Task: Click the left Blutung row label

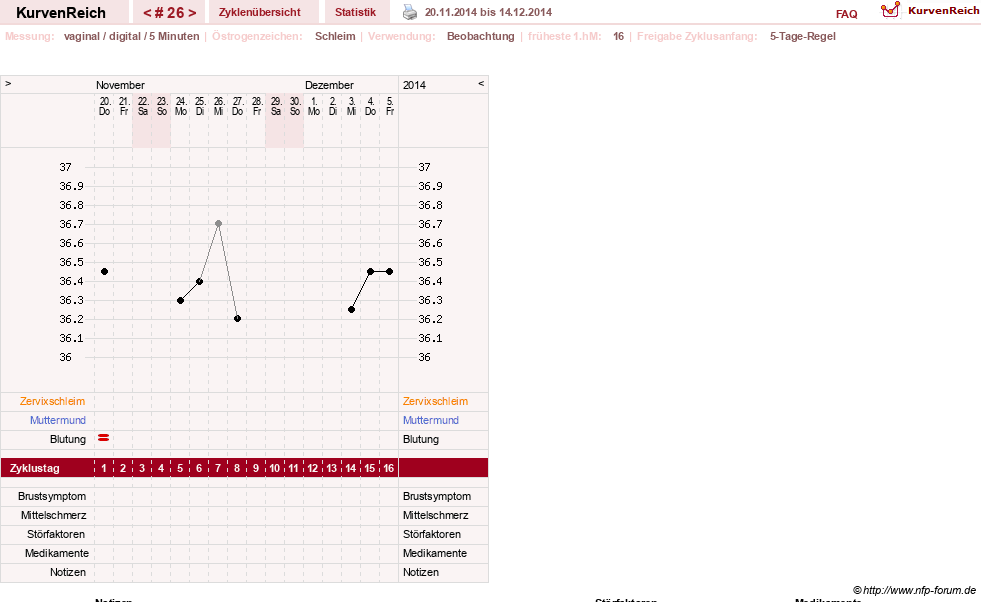Action: pos(68,439)
